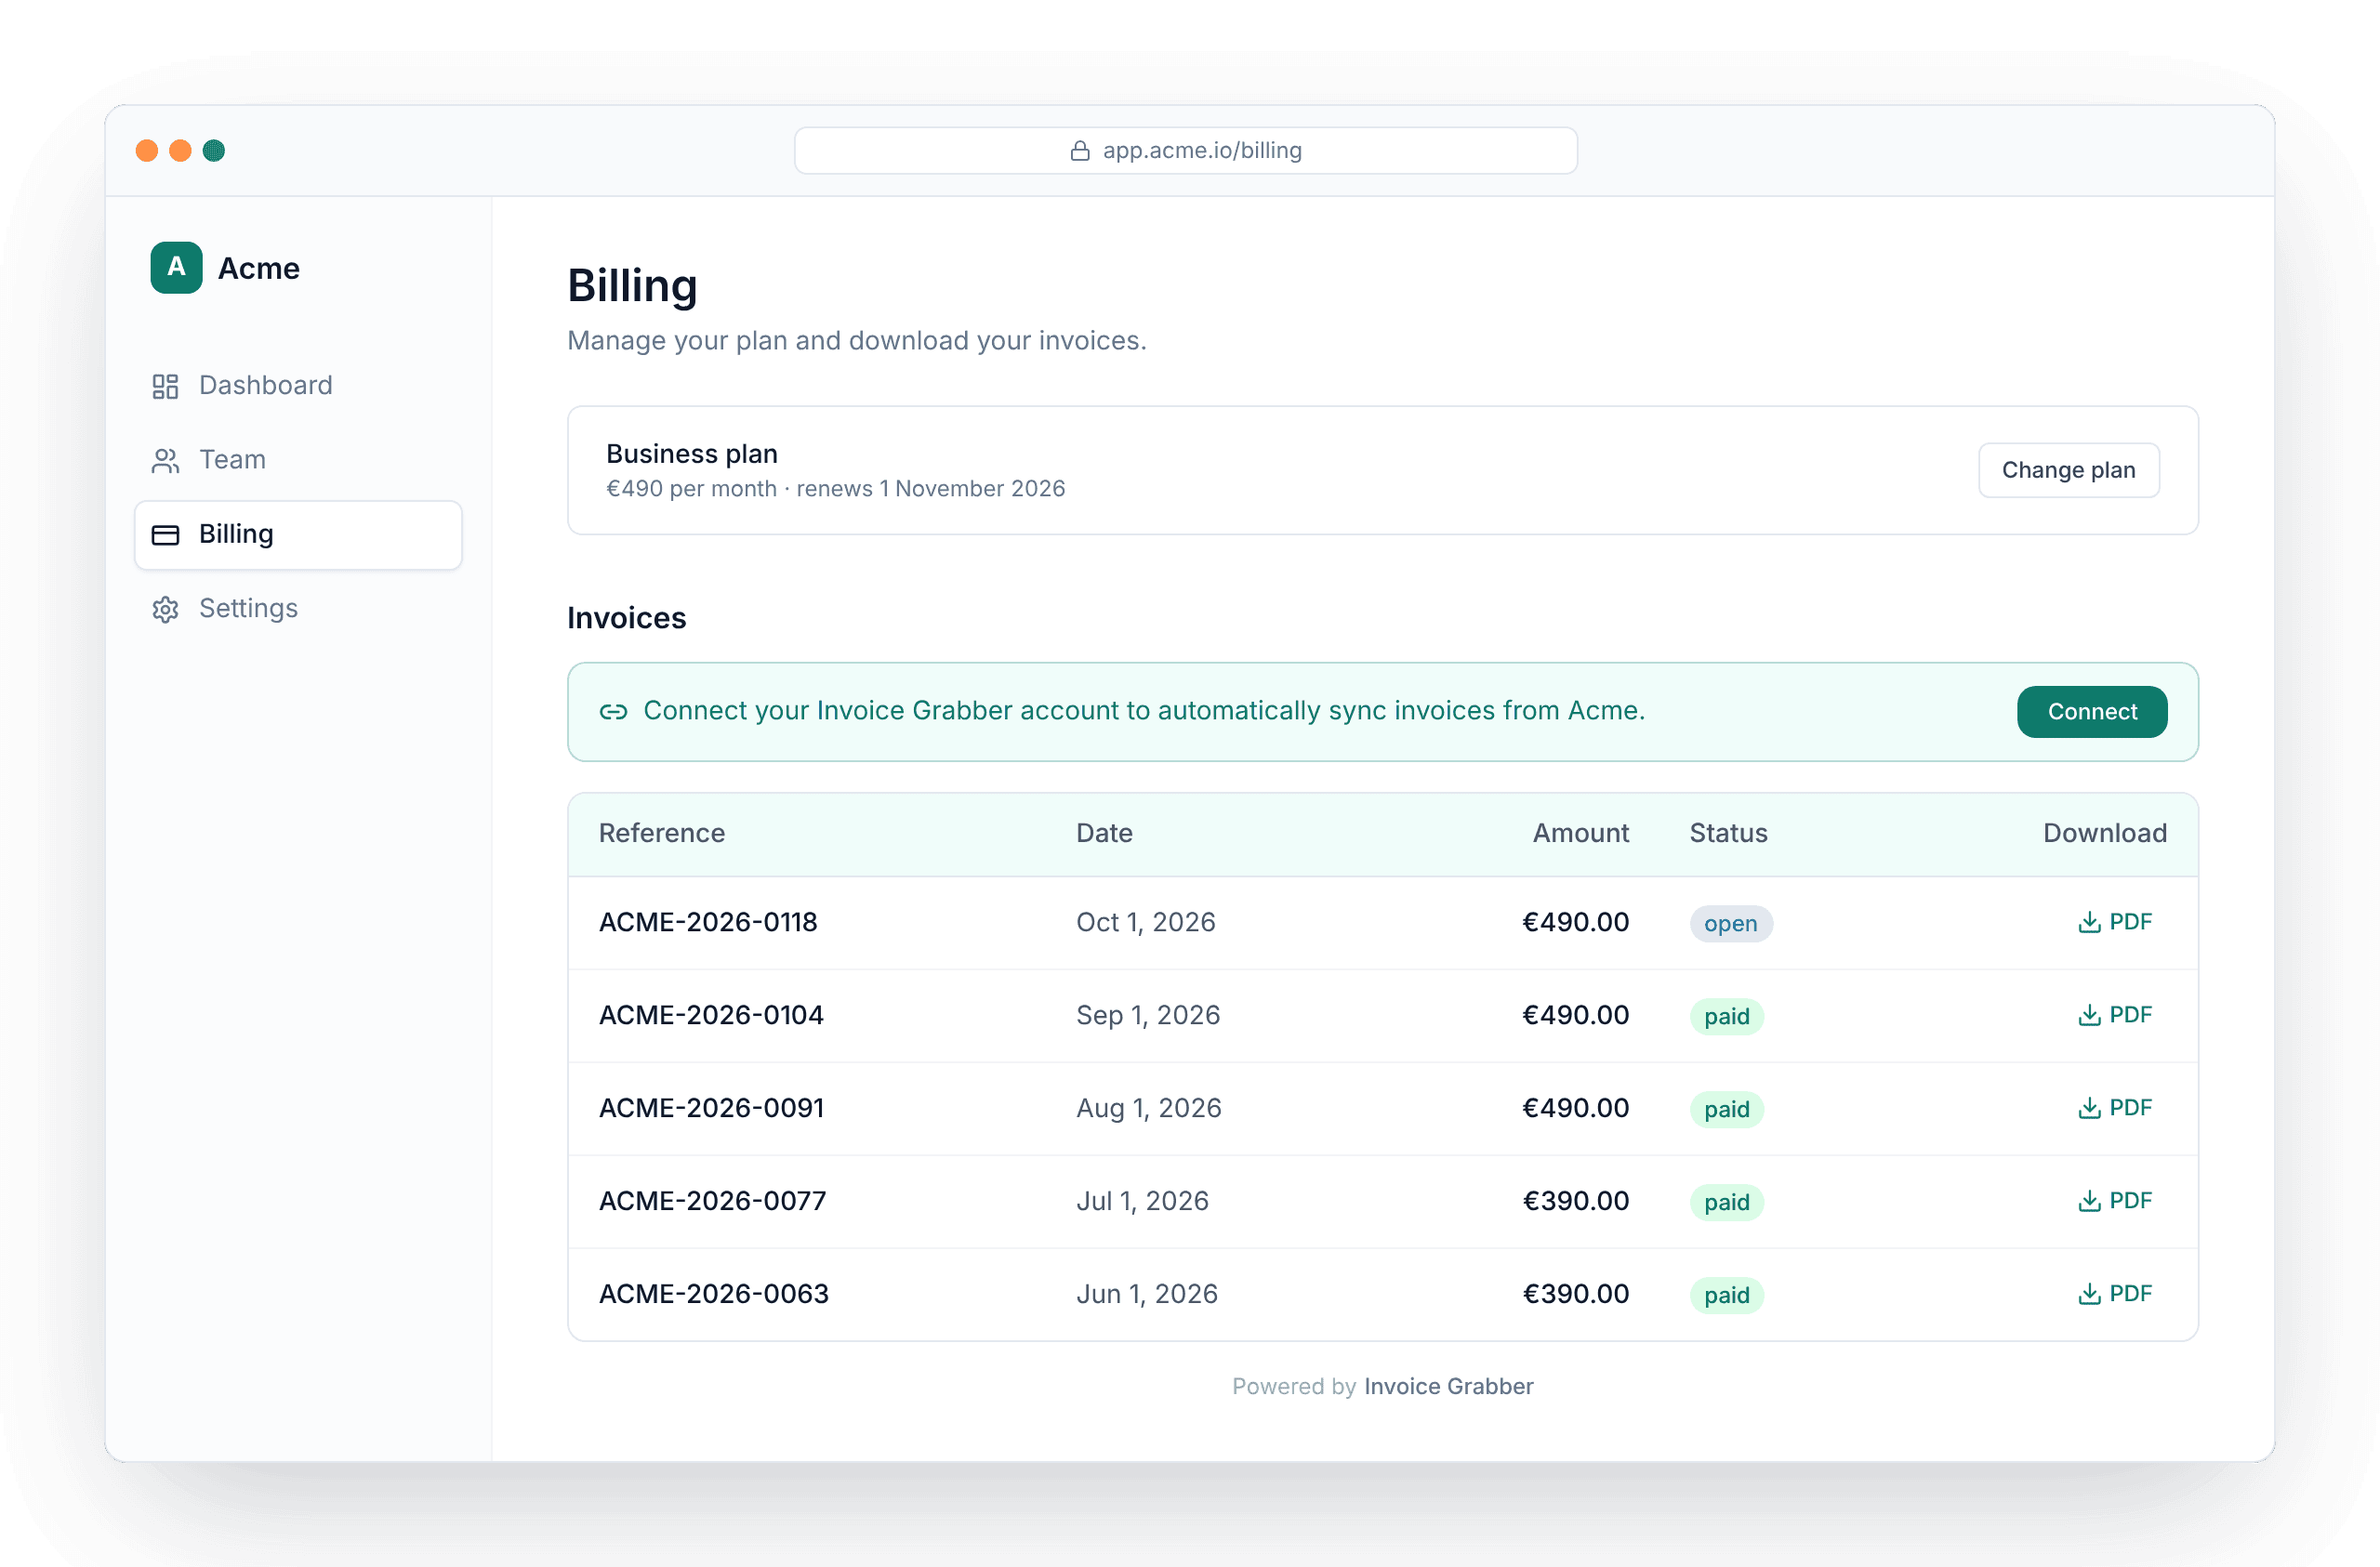Open the Invoice Grabber footer link
The image size is (2380, 1567).
click(x=1448, y=1386)
